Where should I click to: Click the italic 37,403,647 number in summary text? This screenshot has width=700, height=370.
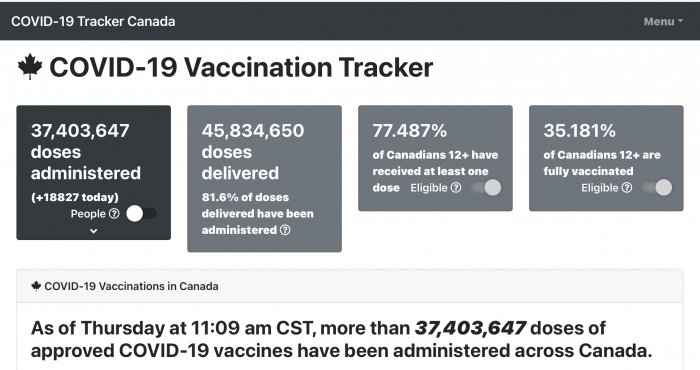click(x=470, y=328)
